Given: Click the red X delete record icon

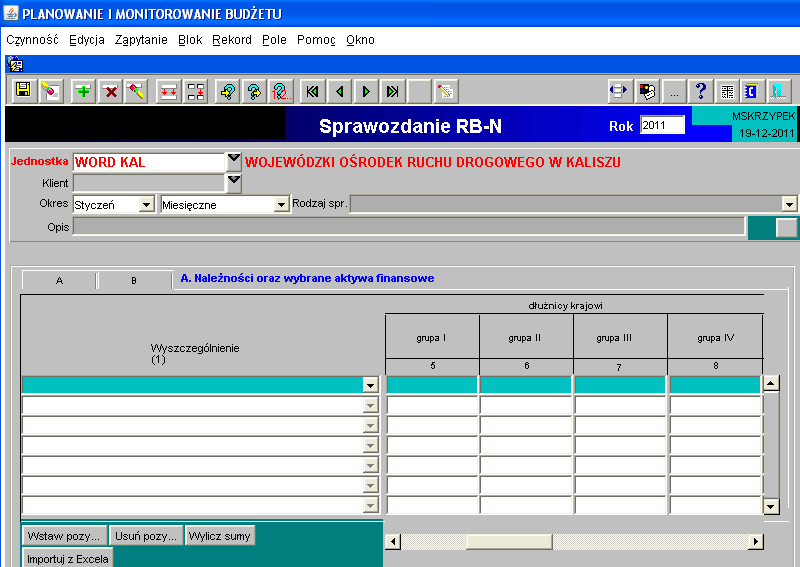Looking at the screenshot, I should (110, 91).
